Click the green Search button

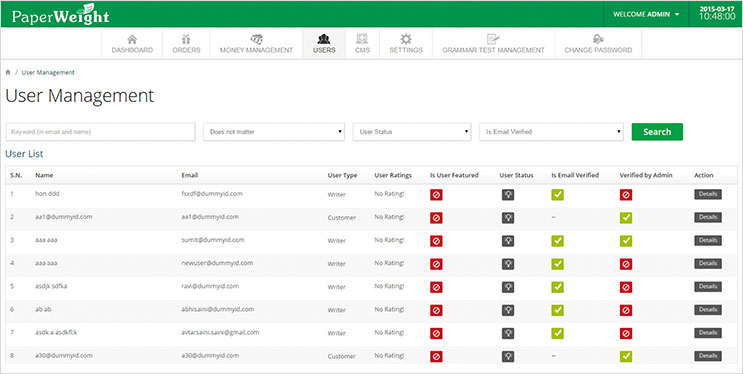[x=657, y=132]
